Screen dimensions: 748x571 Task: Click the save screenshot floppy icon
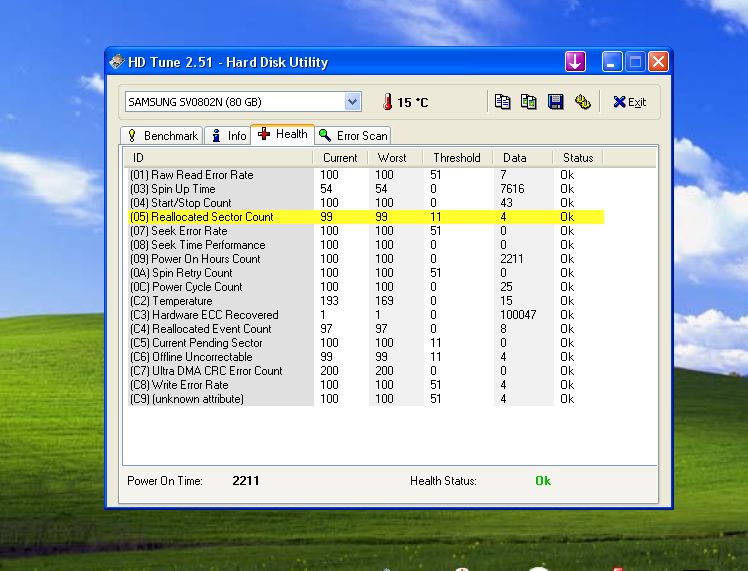pyautogui.click(x=556, y=102)
